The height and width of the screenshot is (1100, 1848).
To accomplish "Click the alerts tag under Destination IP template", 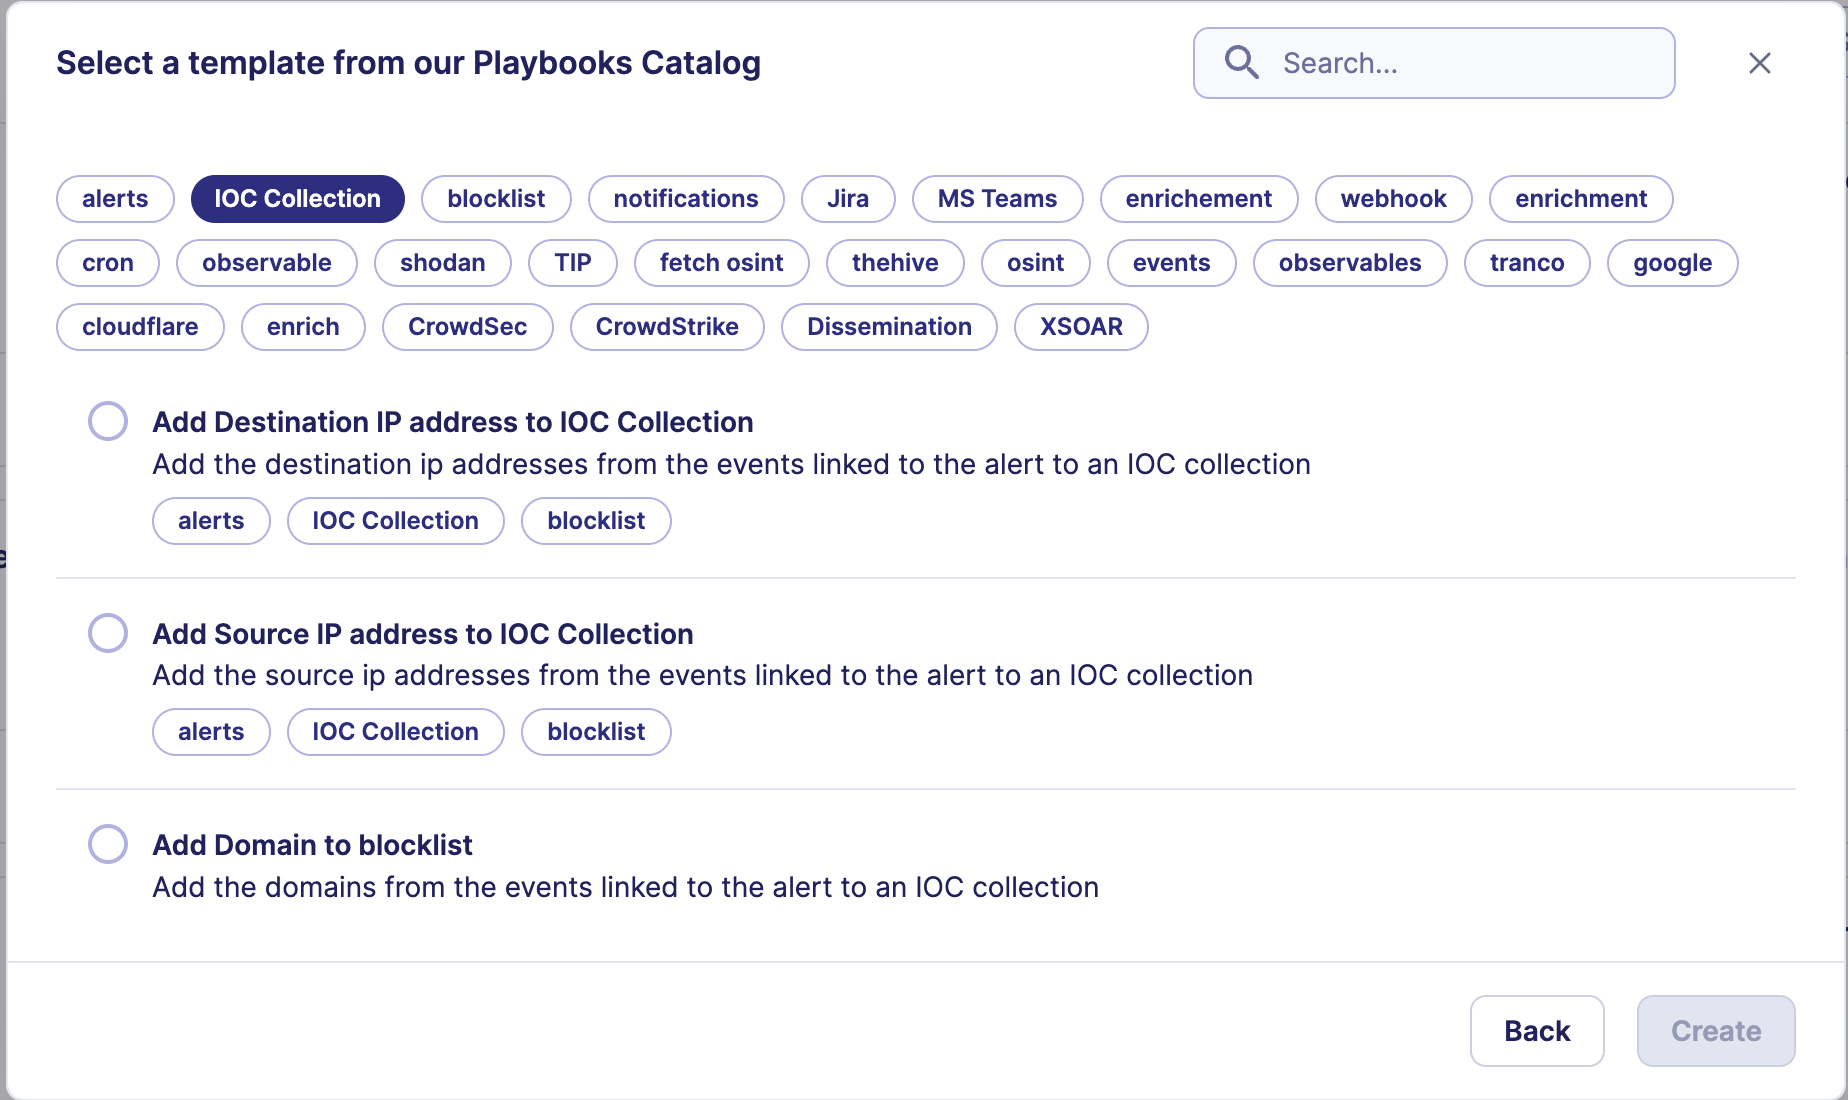I will (x=211, y=520).
